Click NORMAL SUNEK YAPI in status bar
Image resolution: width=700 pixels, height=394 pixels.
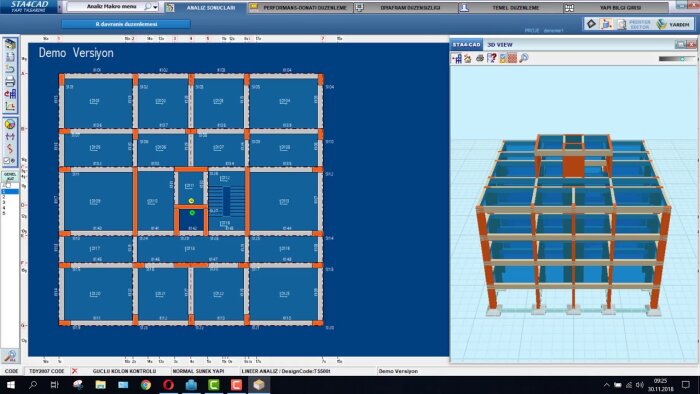(x=198, y=371)
